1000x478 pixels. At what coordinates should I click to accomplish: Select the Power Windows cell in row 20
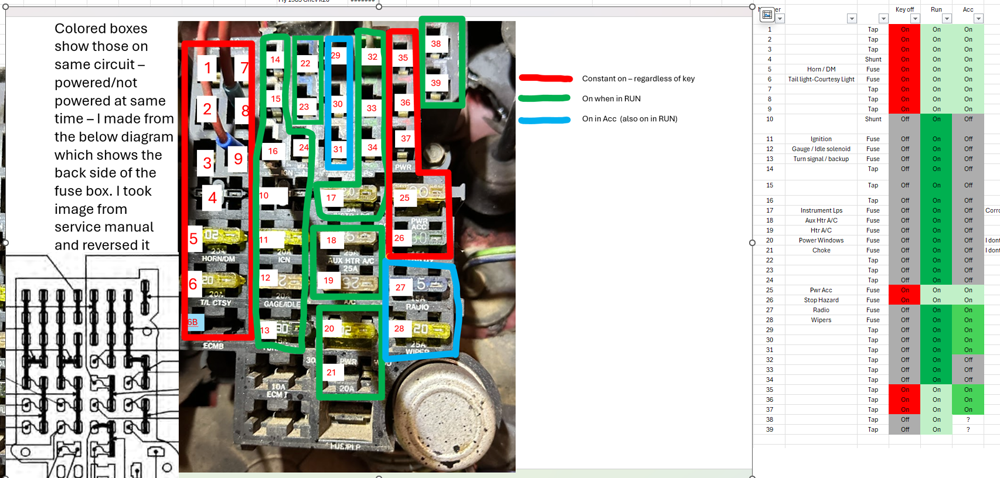pyautogui.click(x=820, y=240)
